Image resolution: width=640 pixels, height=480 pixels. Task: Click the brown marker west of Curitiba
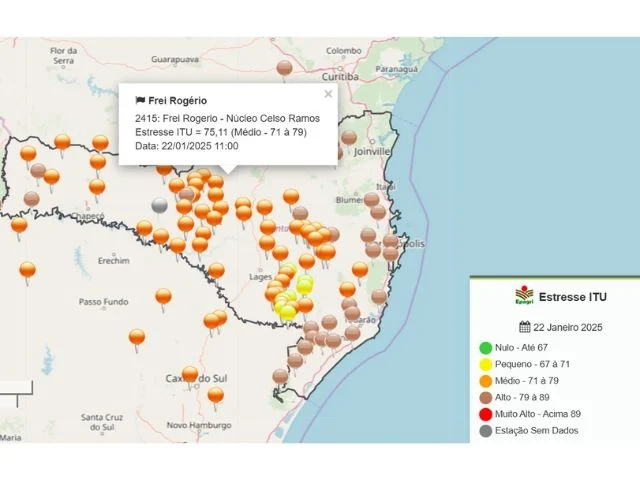(x=285, y=68)
